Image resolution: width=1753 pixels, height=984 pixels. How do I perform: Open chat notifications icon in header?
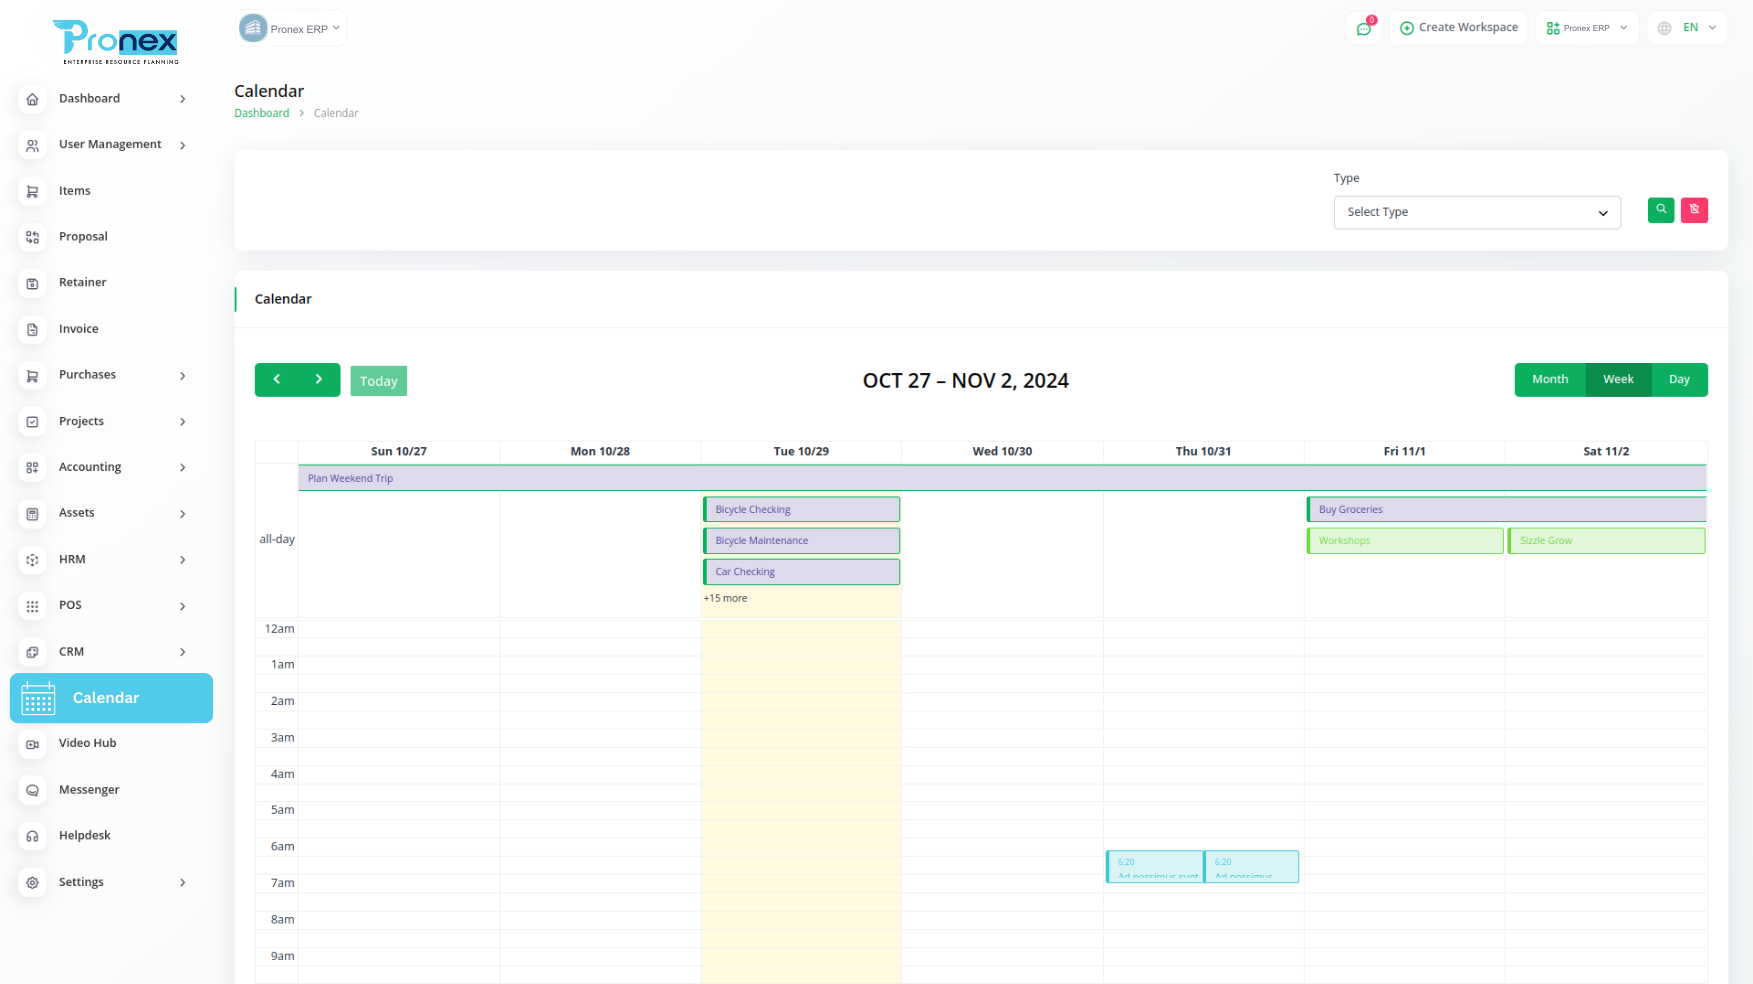[x=1363, y=28]
